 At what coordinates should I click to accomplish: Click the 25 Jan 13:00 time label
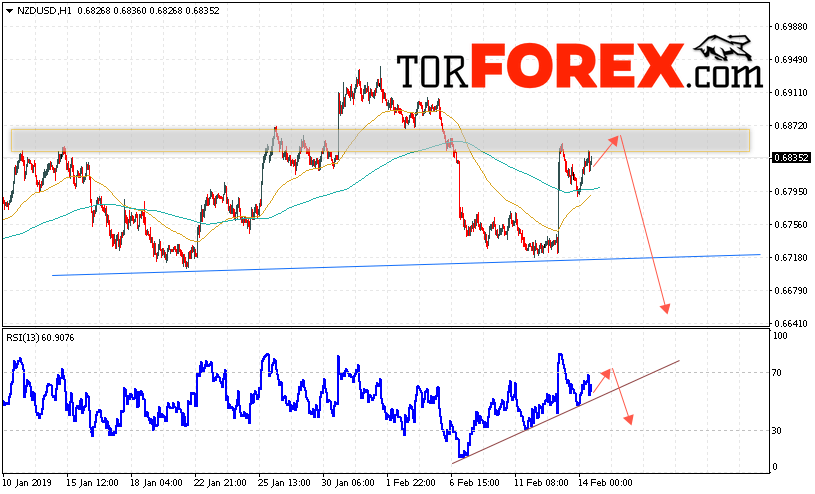coord(284,483)
